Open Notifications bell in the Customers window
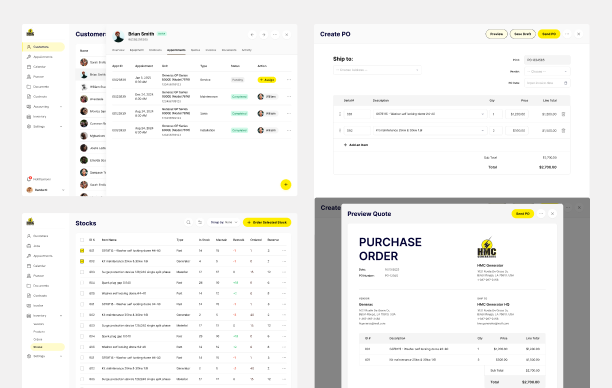The width and height of the screenshot is (612, 388). tap(29, 179)
